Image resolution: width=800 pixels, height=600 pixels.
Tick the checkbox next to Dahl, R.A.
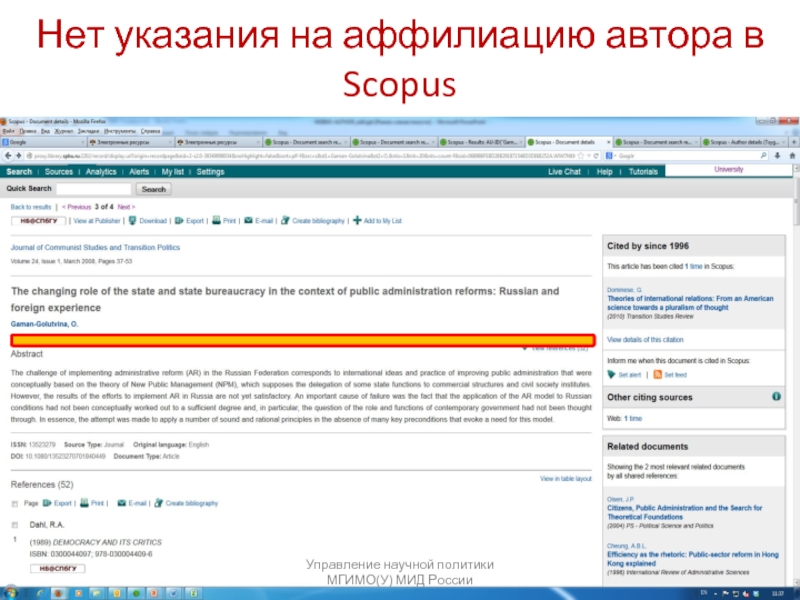click(15, 525)
